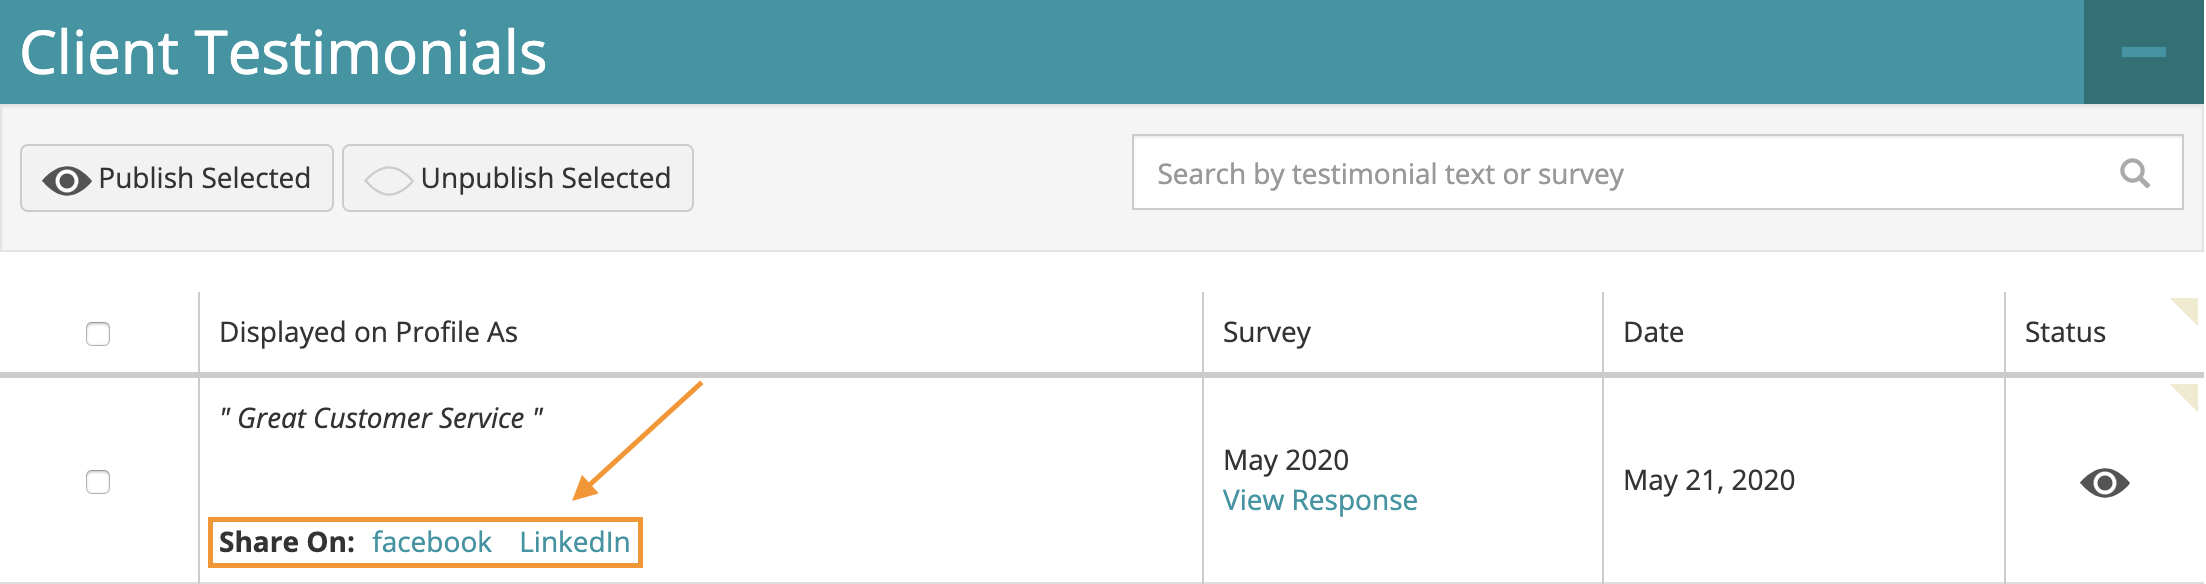Sort by Survey column header
The image size is (2206, 584).
tap(1266, 332)
